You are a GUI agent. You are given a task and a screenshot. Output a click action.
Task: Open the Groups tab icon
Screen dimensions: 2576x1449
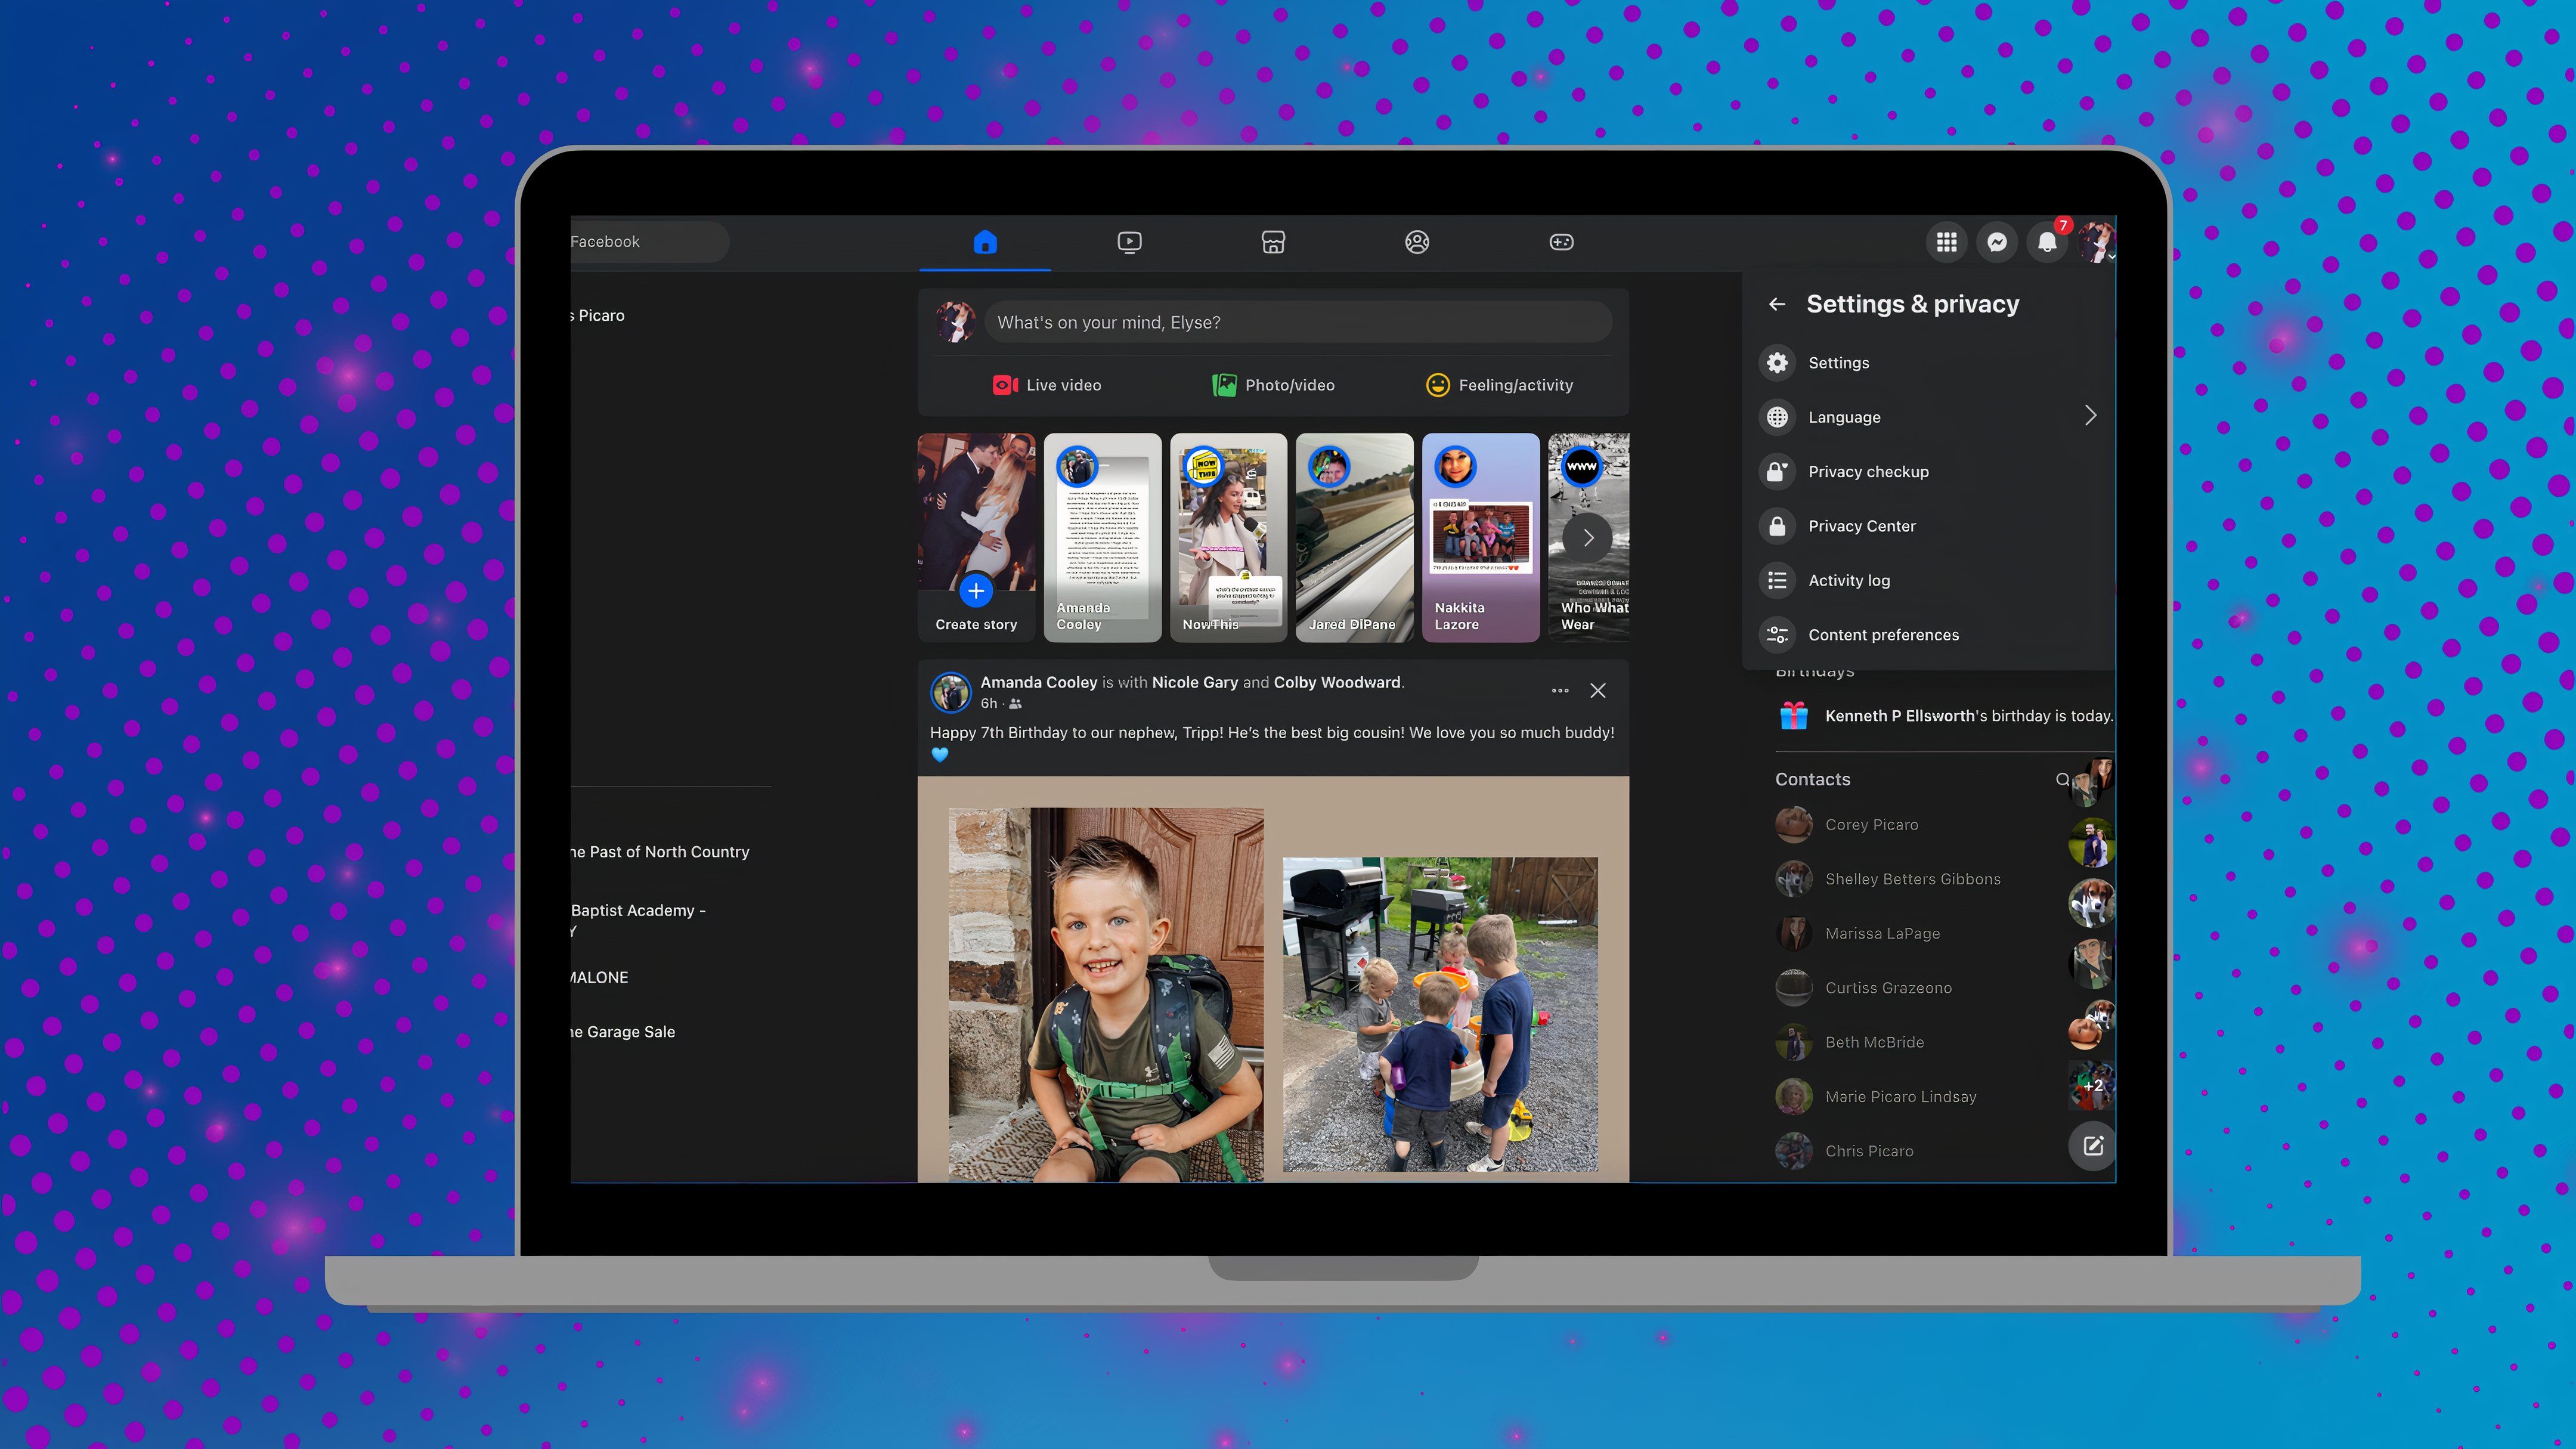pyautogui.click(x=1417, y=242)
